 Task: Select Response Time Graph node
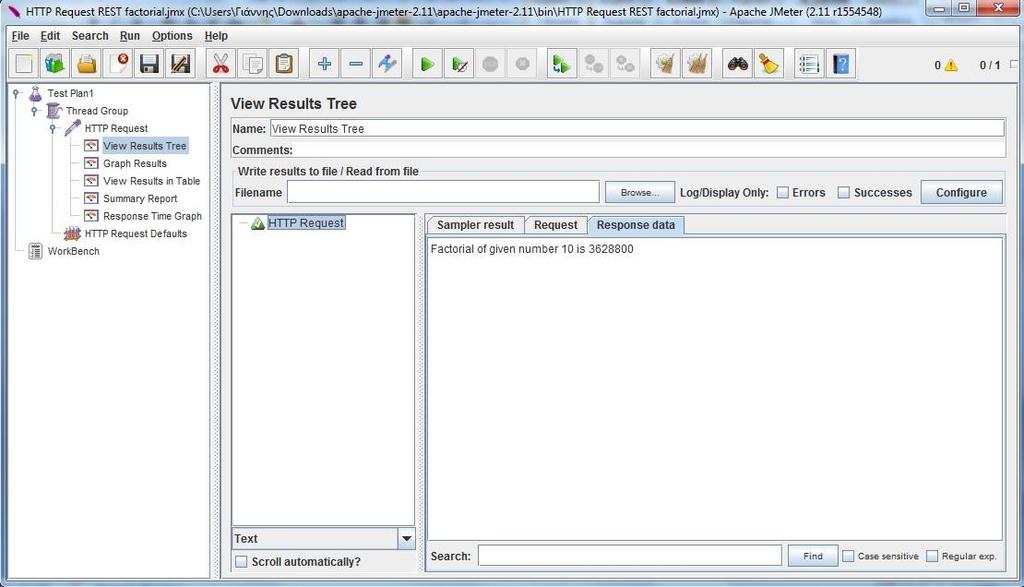[152, 216]
